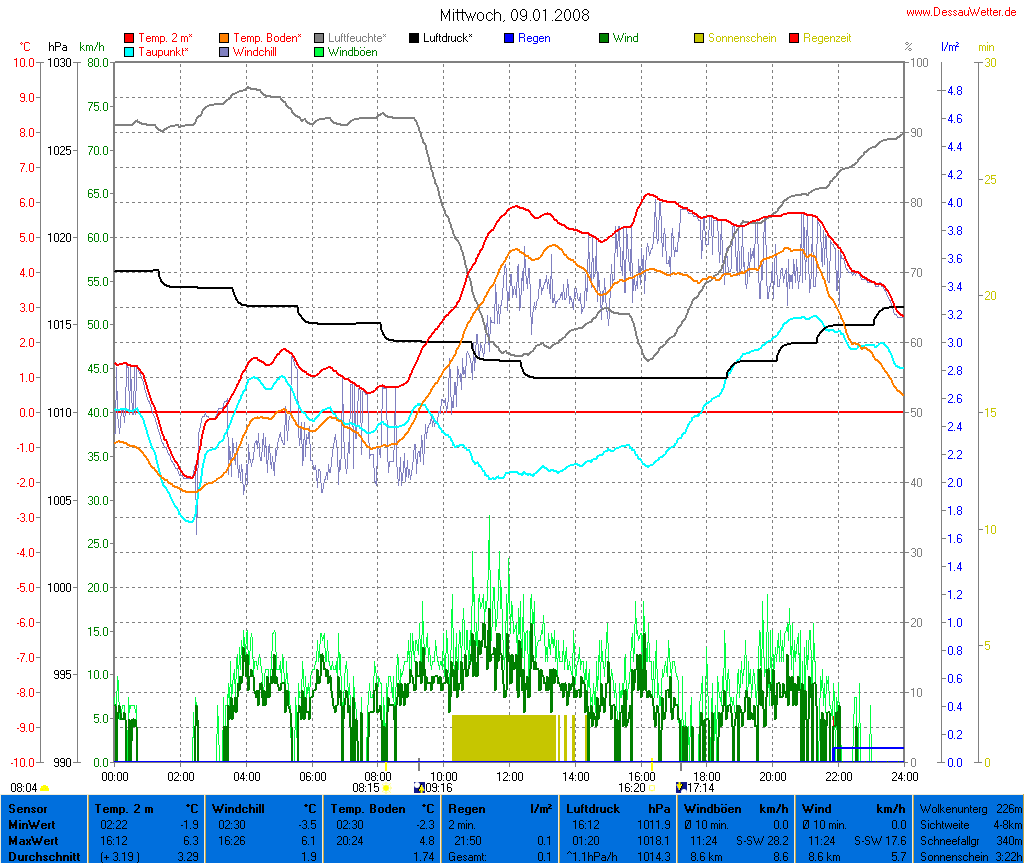Click the cyan Taupunkt legend square
The width and height of the screenshot is (1024, 863).
click(x=129, y=52)
